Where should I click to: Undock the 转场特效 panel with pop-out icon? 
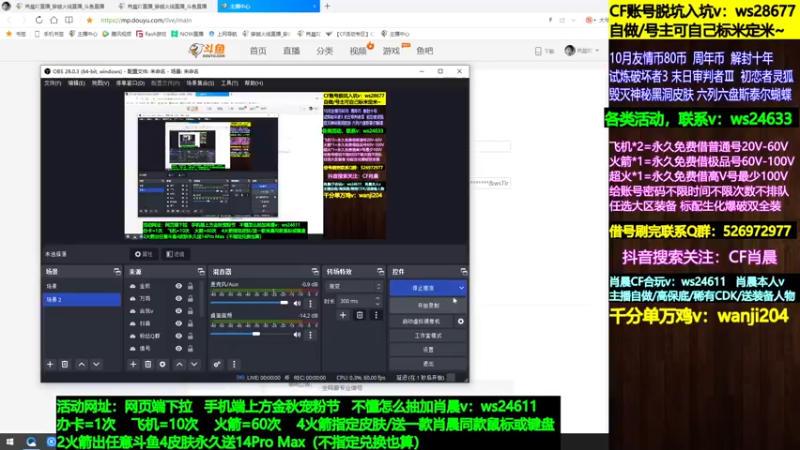click(380, 272)
